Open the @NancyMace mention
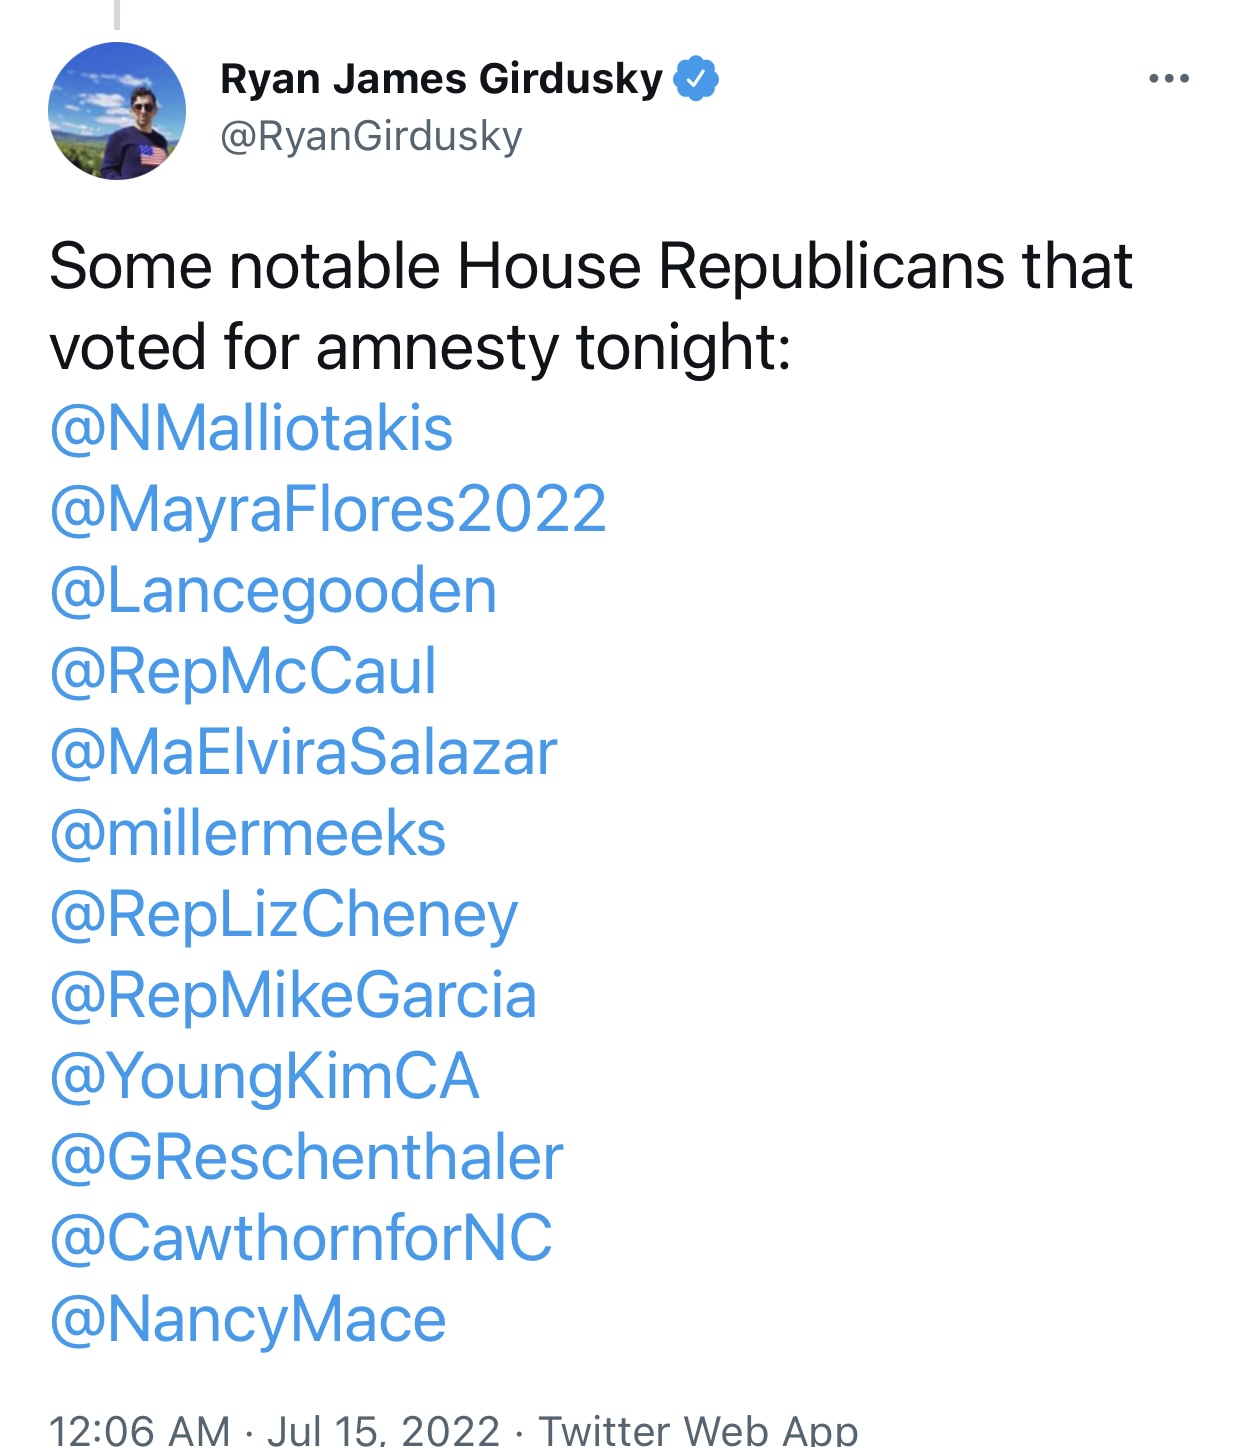This screenshot has height=1447, width=1240. (x=247, y=1319)
